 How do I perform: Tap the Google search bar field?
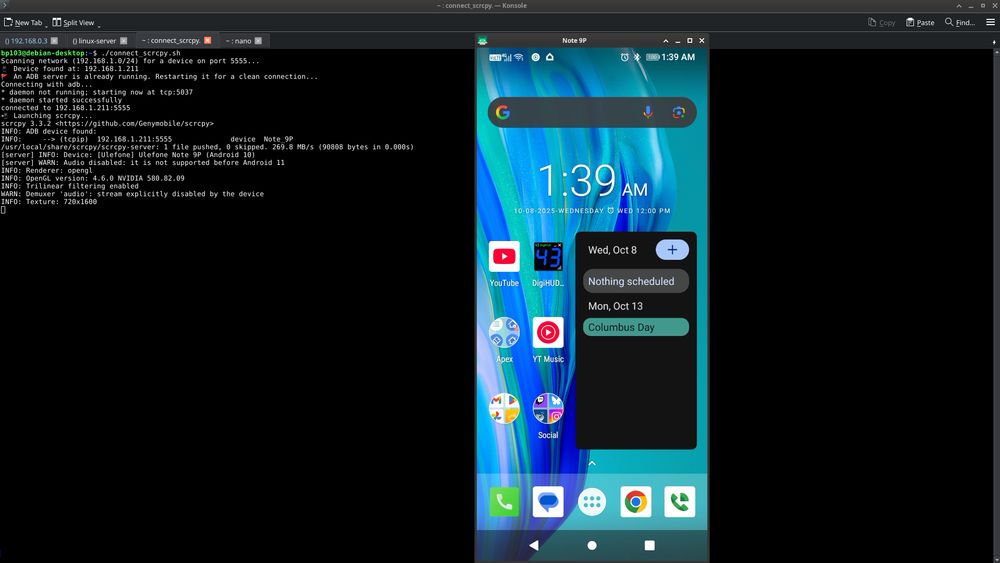pyautogui.click(x=592, y=112)
